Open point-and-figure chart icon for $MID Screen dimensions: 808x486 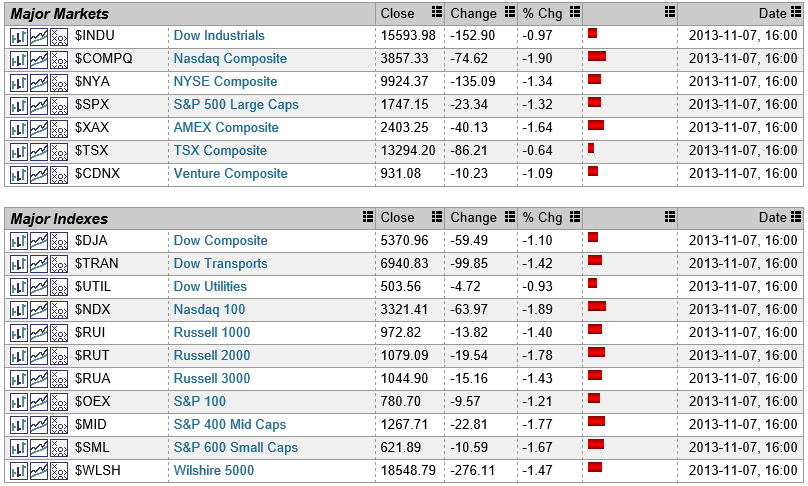point(59,425)
